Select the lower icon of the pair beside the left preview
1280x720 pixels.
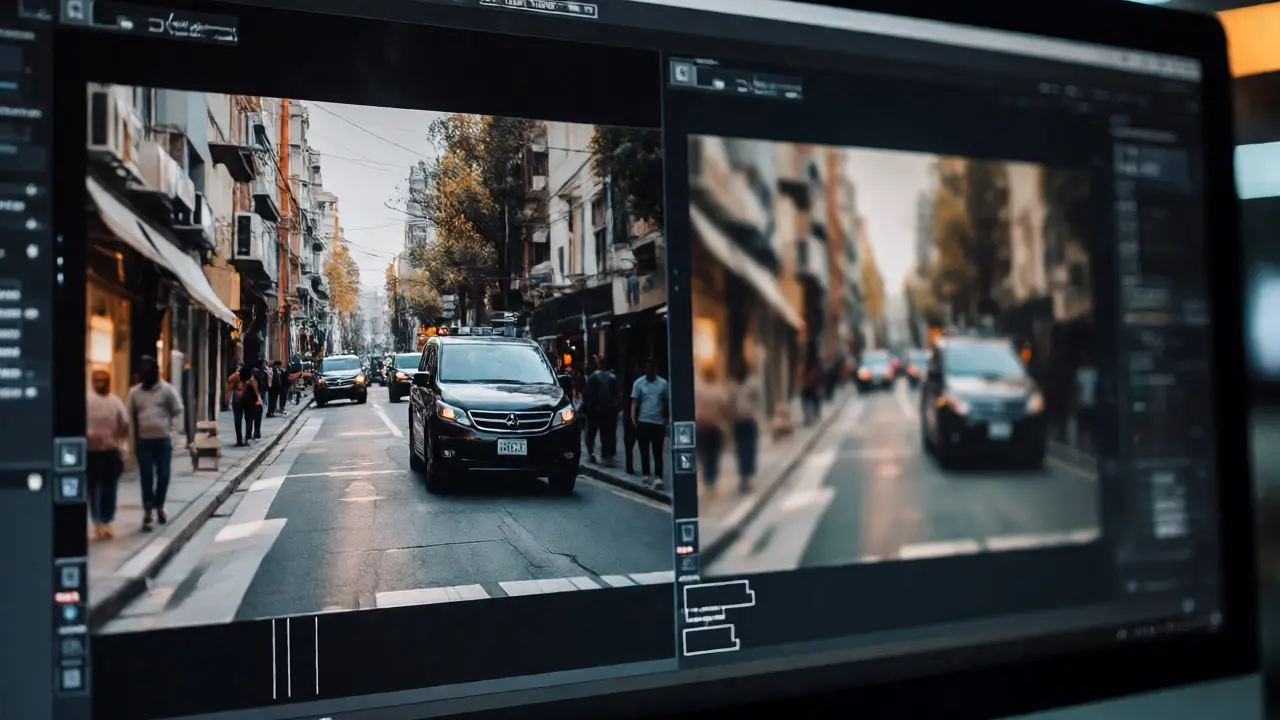click(x=69, y=487)
